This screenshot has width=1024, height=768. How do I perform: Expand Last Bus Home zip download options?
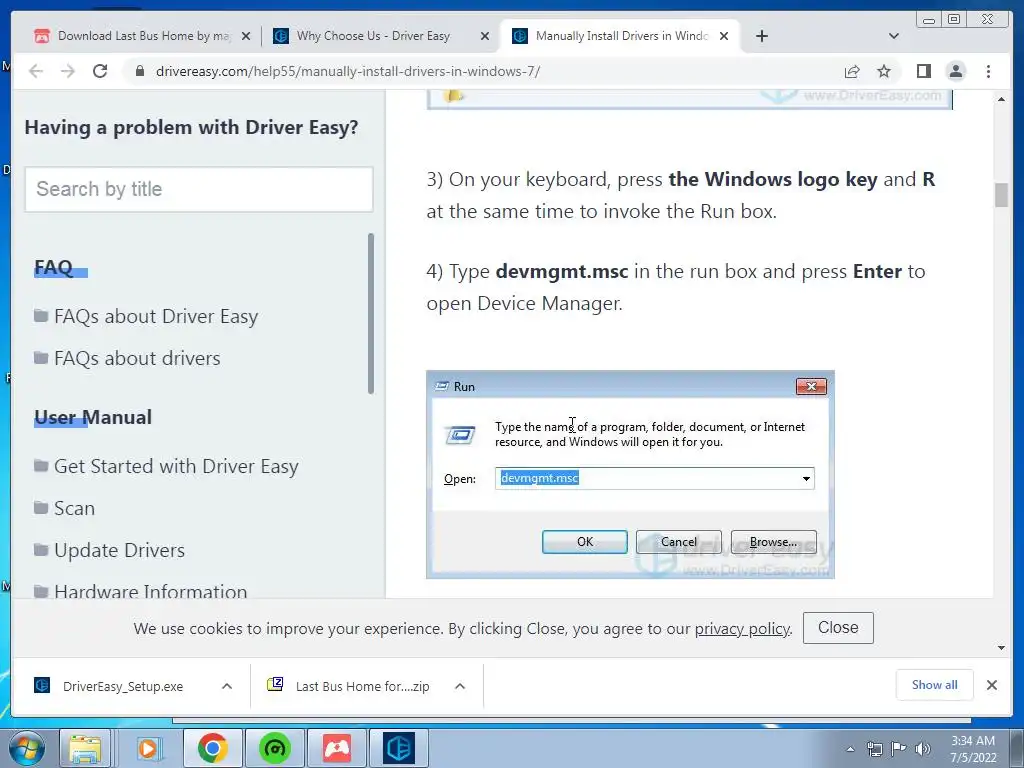pyautogui.click(x=460, y=686)
